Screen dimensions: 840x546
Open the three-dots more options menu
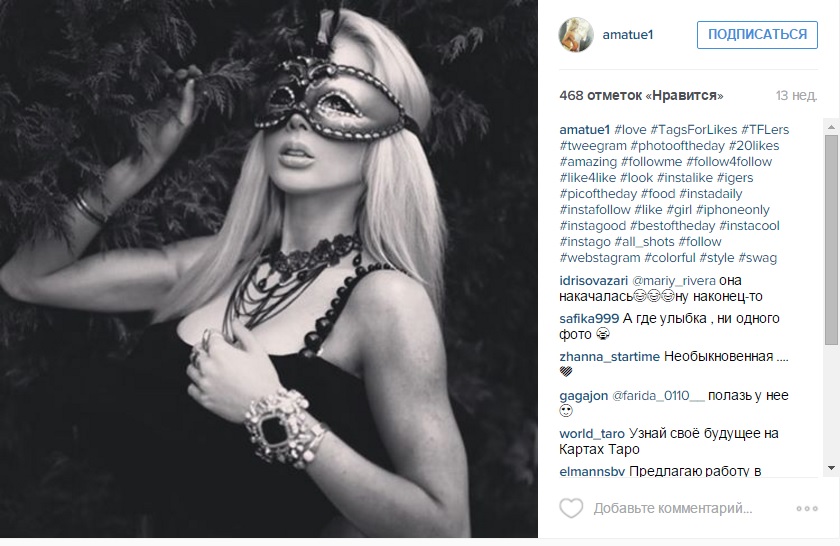tap(807, 508)
